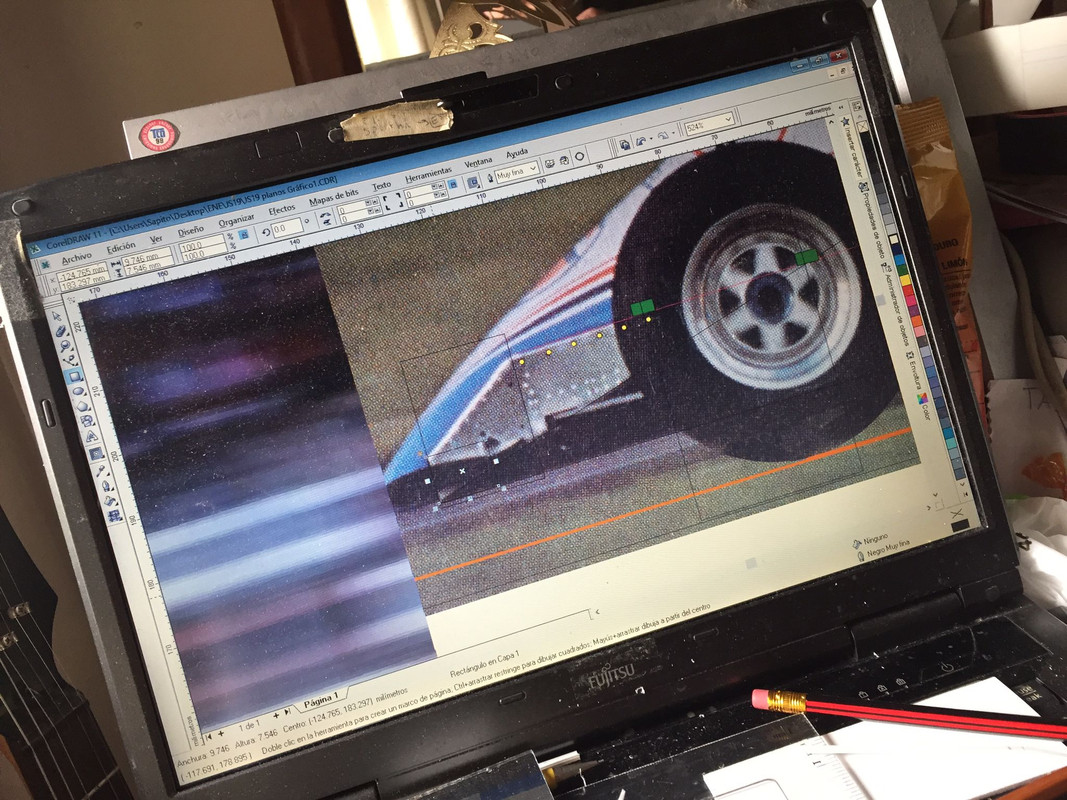
Task: Expand the Redo history dropdown arrow
Action: coord(673,133)
